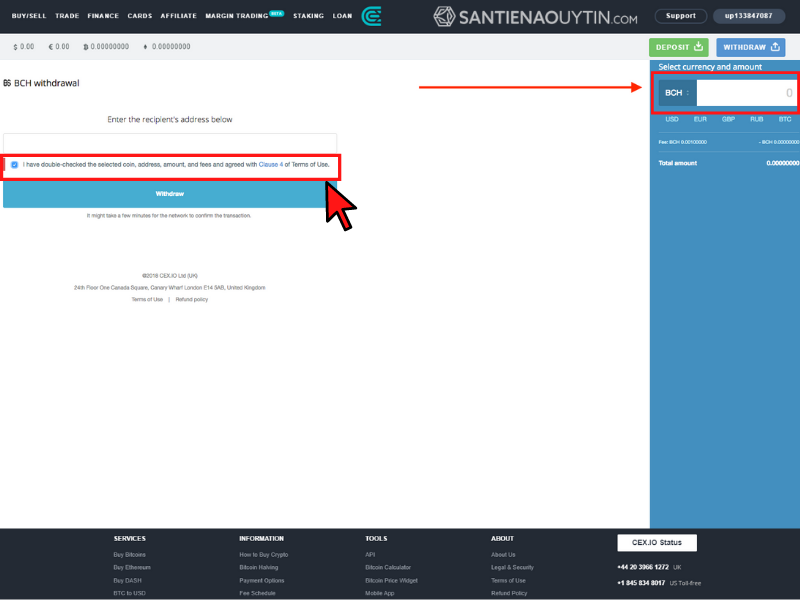This screenshot has height=600, width=800.
Task: Click the Total amount value
Action: point(782,163)
